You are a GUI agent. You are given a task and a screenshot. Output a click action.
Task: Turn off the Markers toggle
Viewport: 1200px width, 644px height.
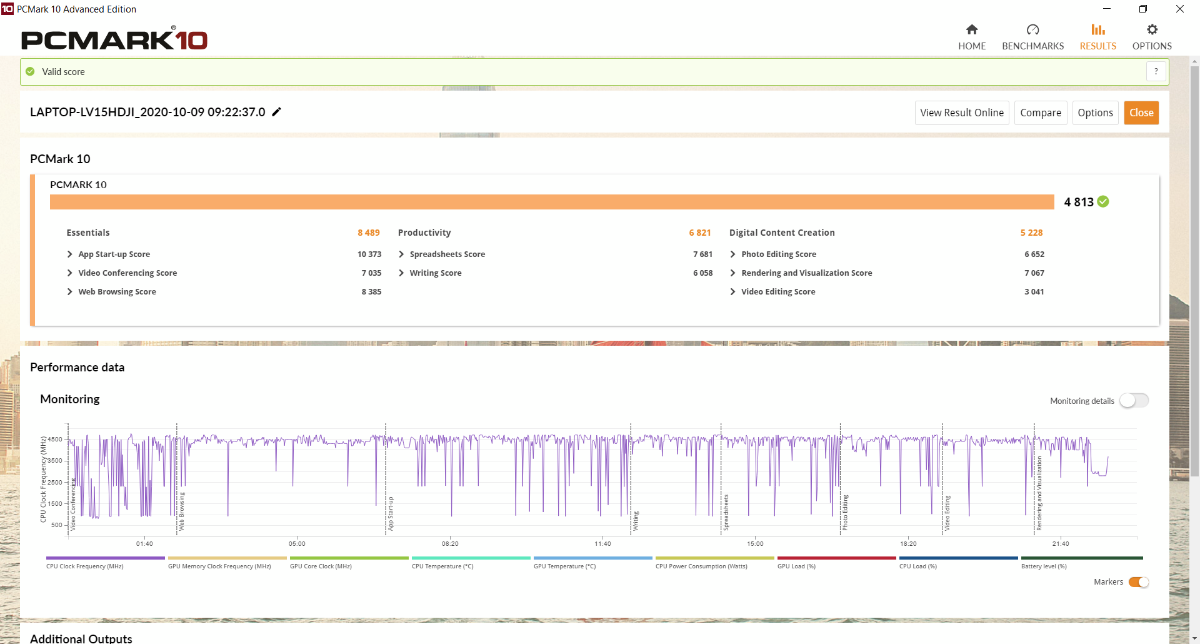pyautogui.click(x=1138, y=582)
